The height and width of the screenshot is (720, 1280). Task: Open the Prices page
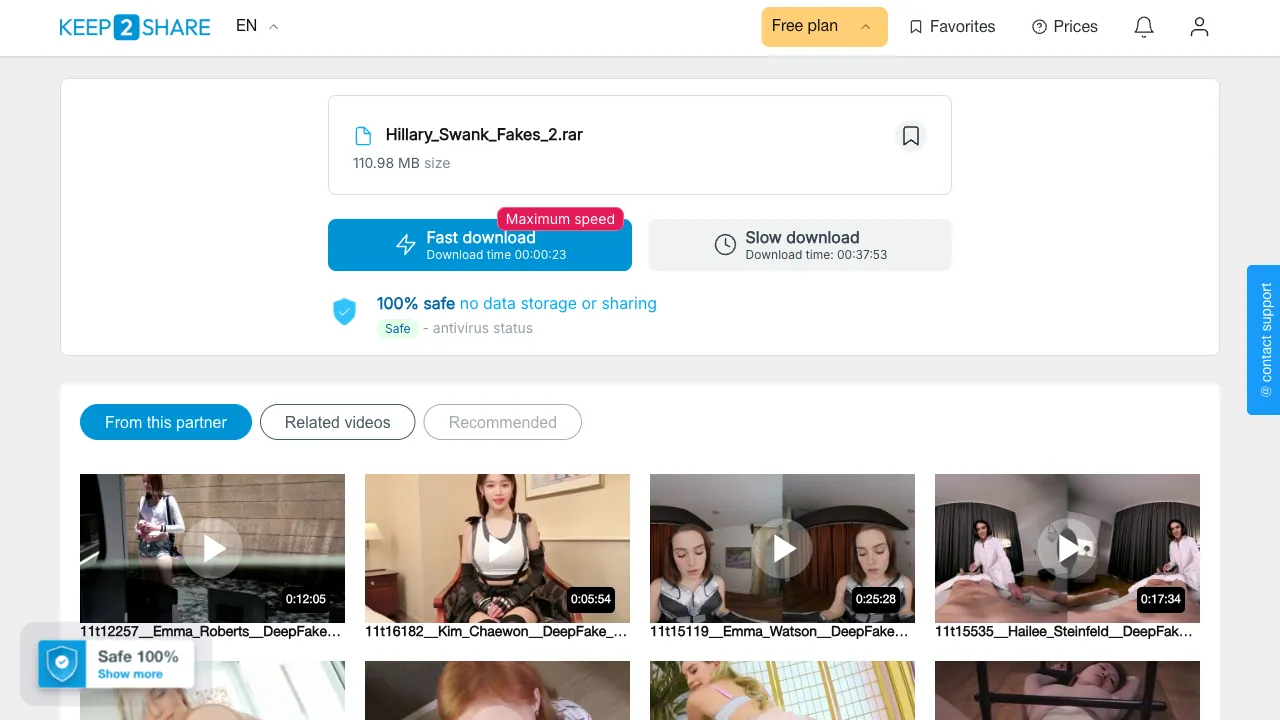(1065, 27)
